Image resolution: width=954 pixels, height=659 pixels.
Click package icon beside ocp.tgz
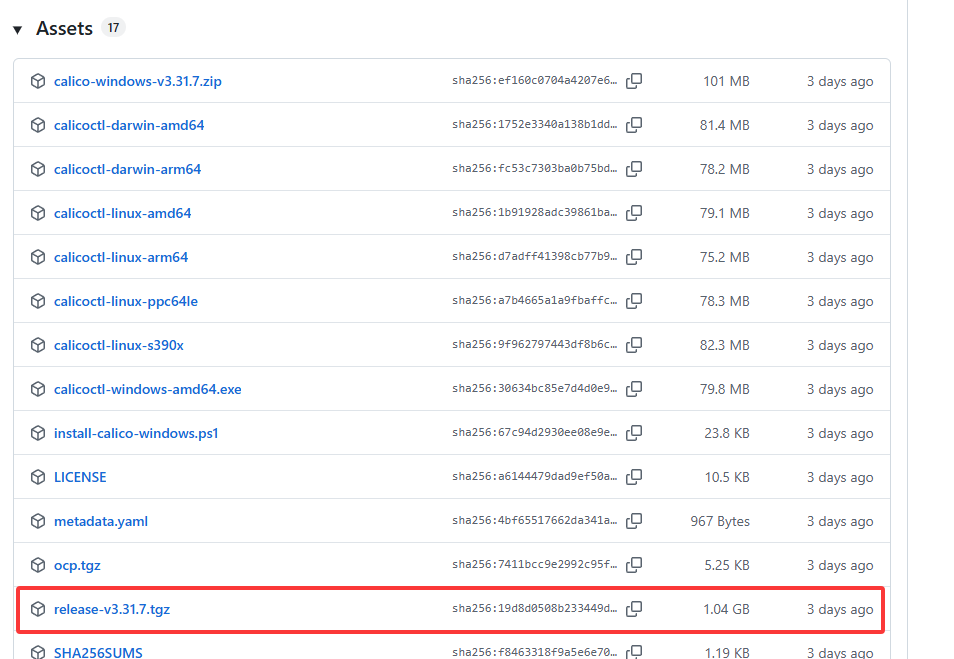[38, 565]
